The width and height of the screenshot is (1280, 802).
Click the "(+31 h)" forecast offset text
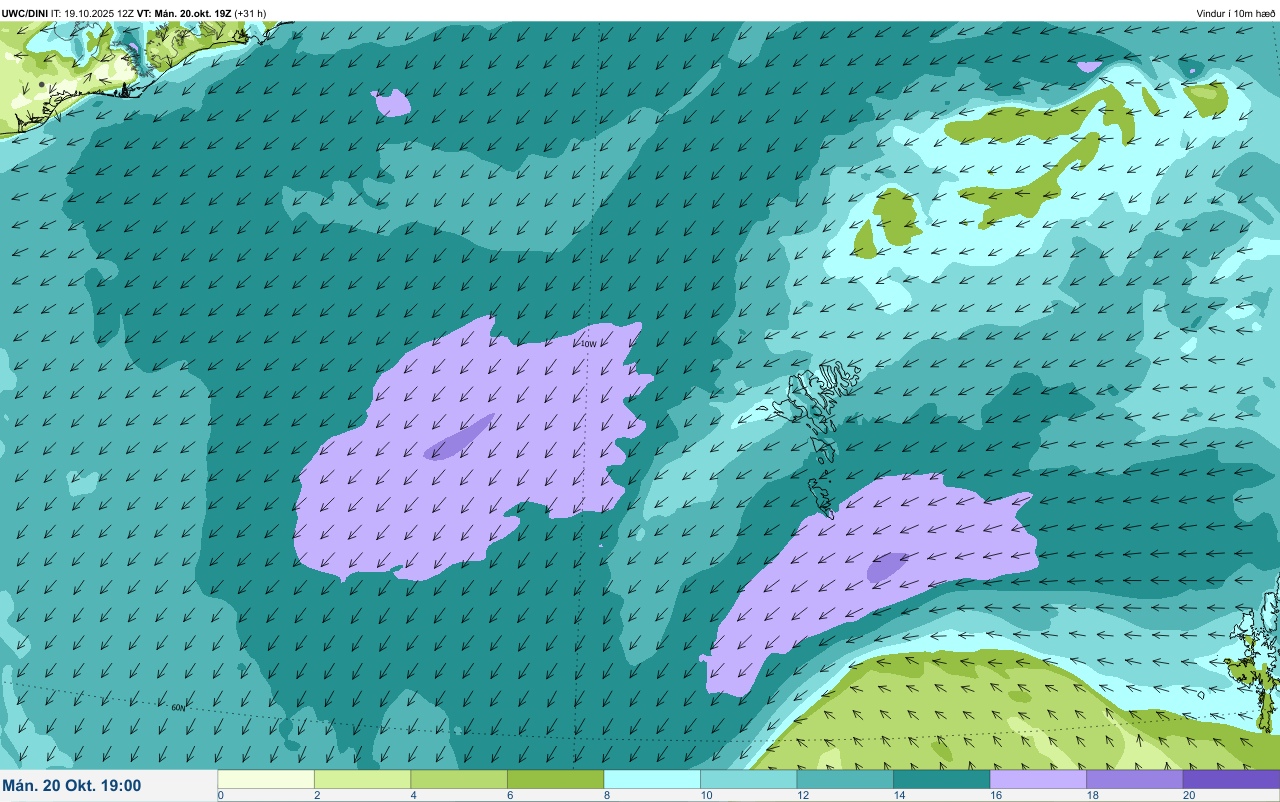[250, 13]
